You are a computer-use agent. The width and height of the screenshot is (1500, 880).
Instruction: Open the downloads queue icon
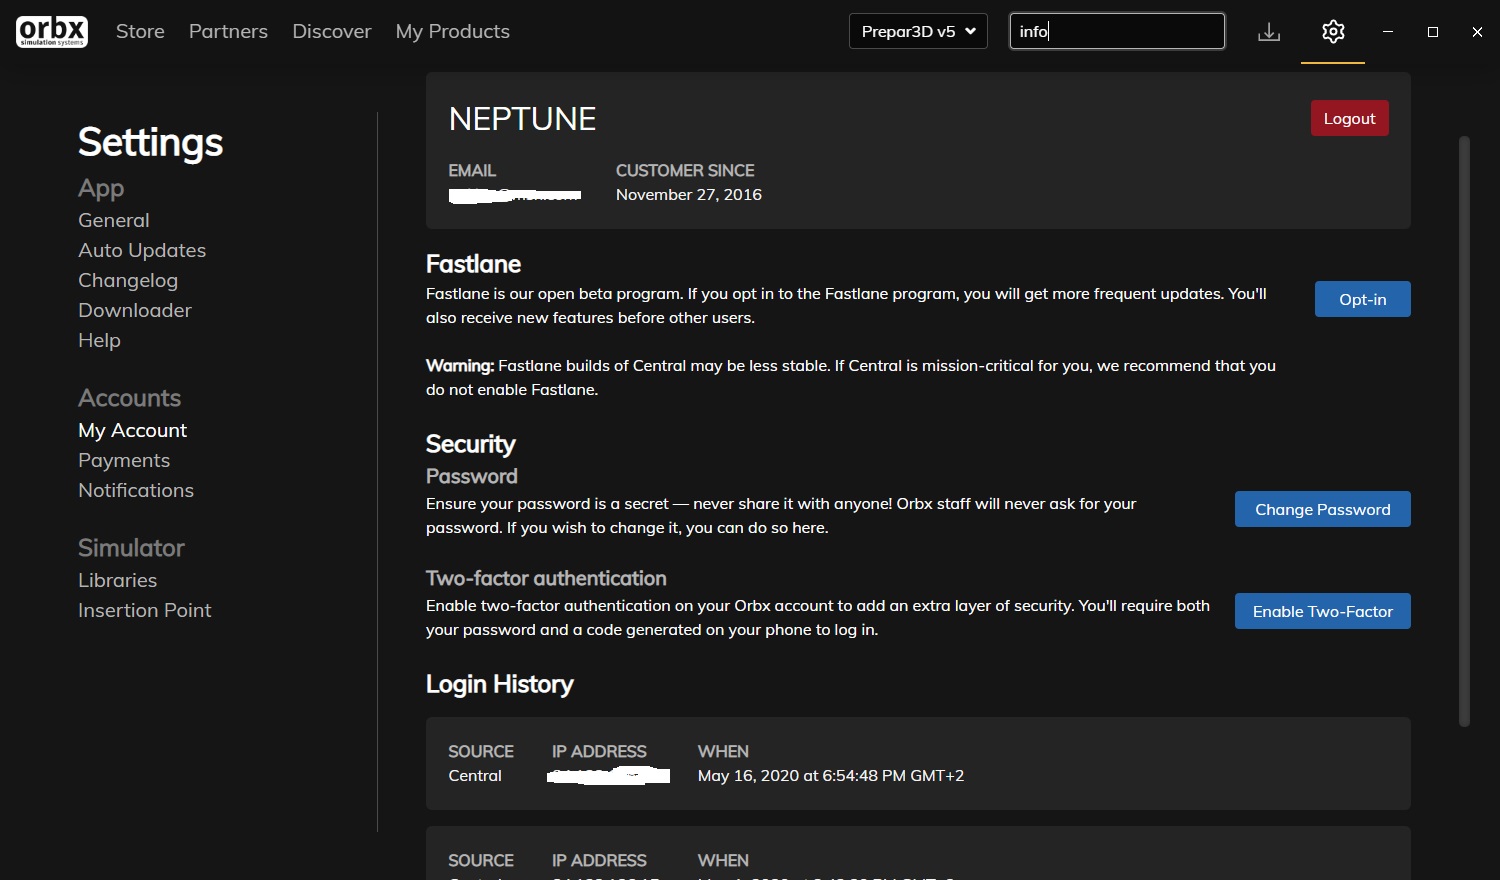(x=1269, y=32)
